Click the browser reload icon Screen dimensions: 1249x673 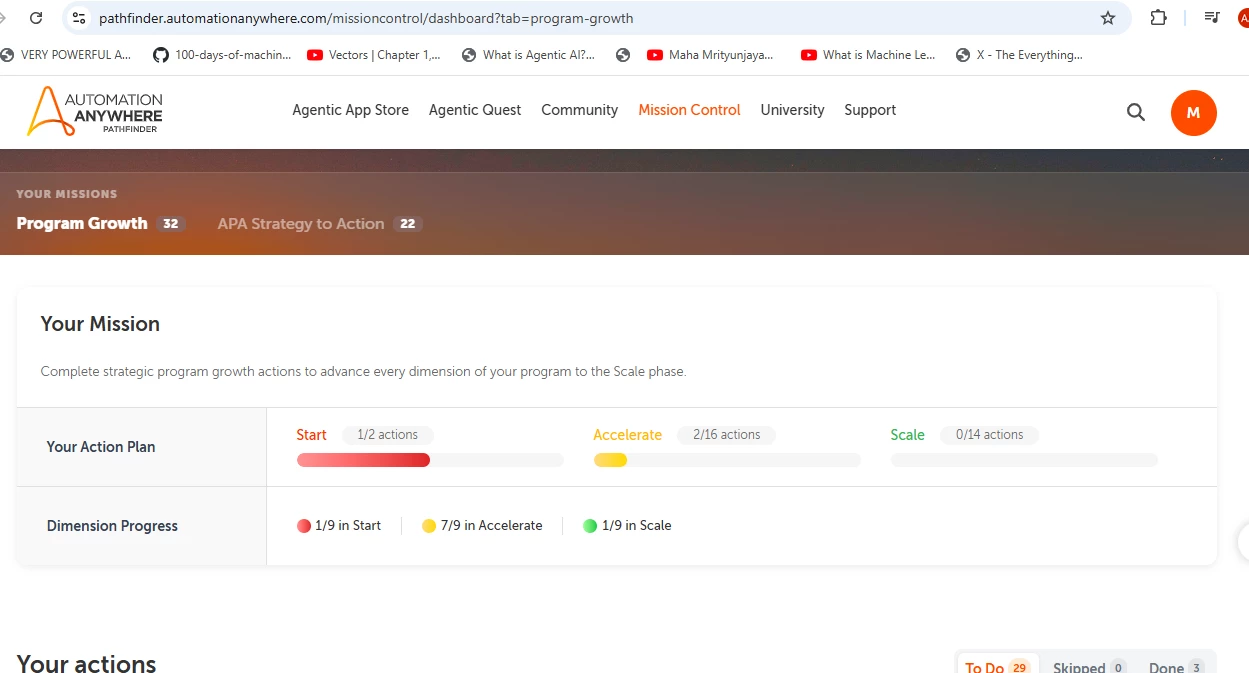point(36,18)
